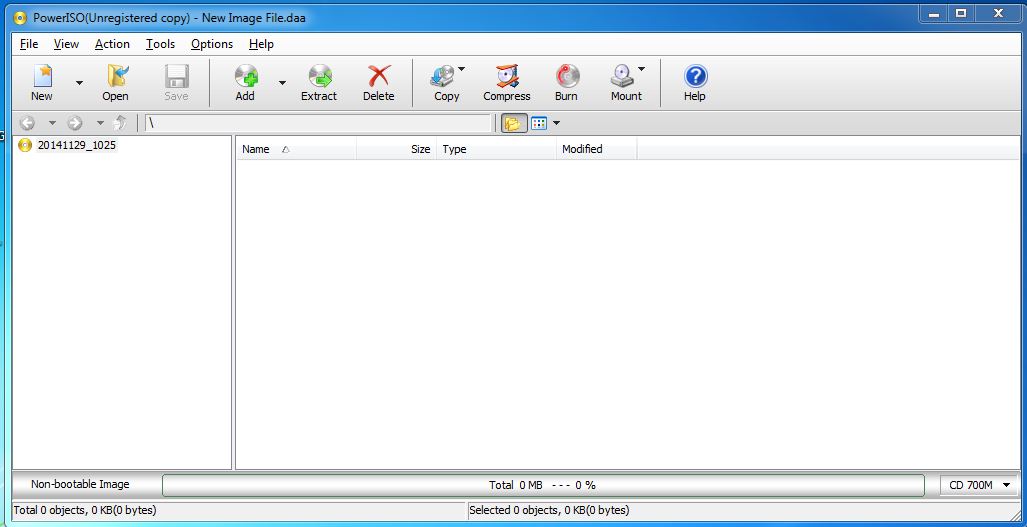Maximize the PowerISO window
Screen dimensions: 1027x527
961,13
